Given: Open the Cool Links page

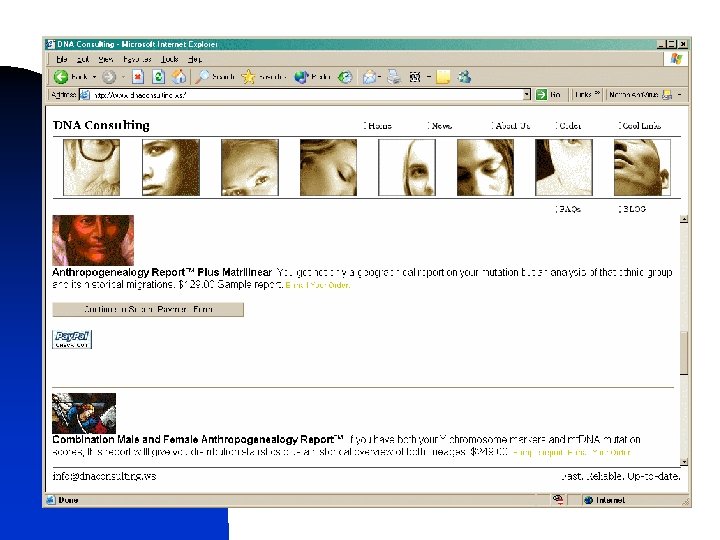Looking at the screenshot, I should (639, 126).
